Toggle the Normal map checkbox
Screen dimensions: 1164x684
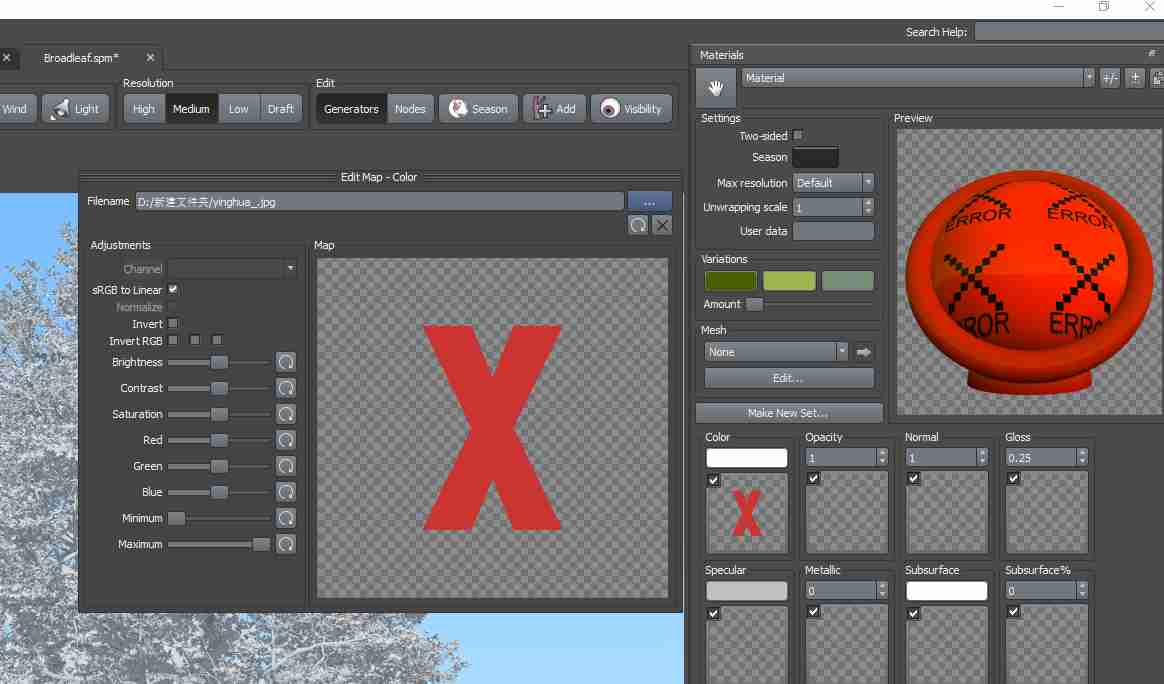tap(914, 478)
